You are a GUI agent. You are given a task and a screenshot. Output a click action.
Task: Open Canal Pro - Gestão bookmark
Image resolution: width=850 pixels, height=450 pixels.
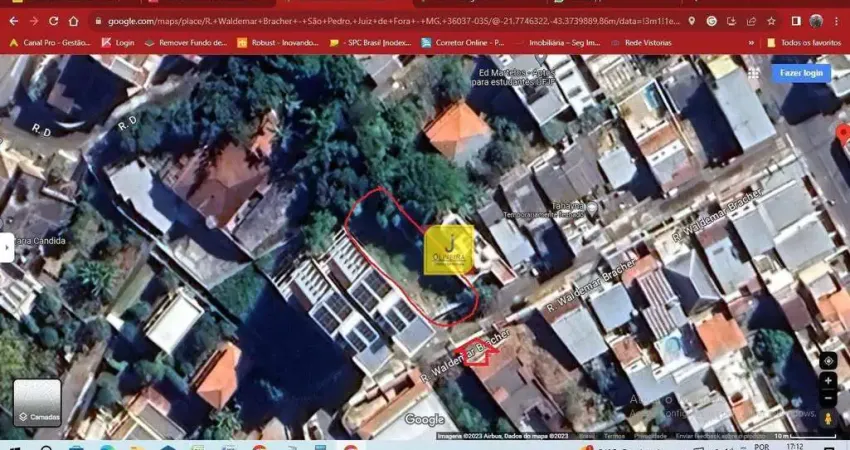(x=50, y=42)
